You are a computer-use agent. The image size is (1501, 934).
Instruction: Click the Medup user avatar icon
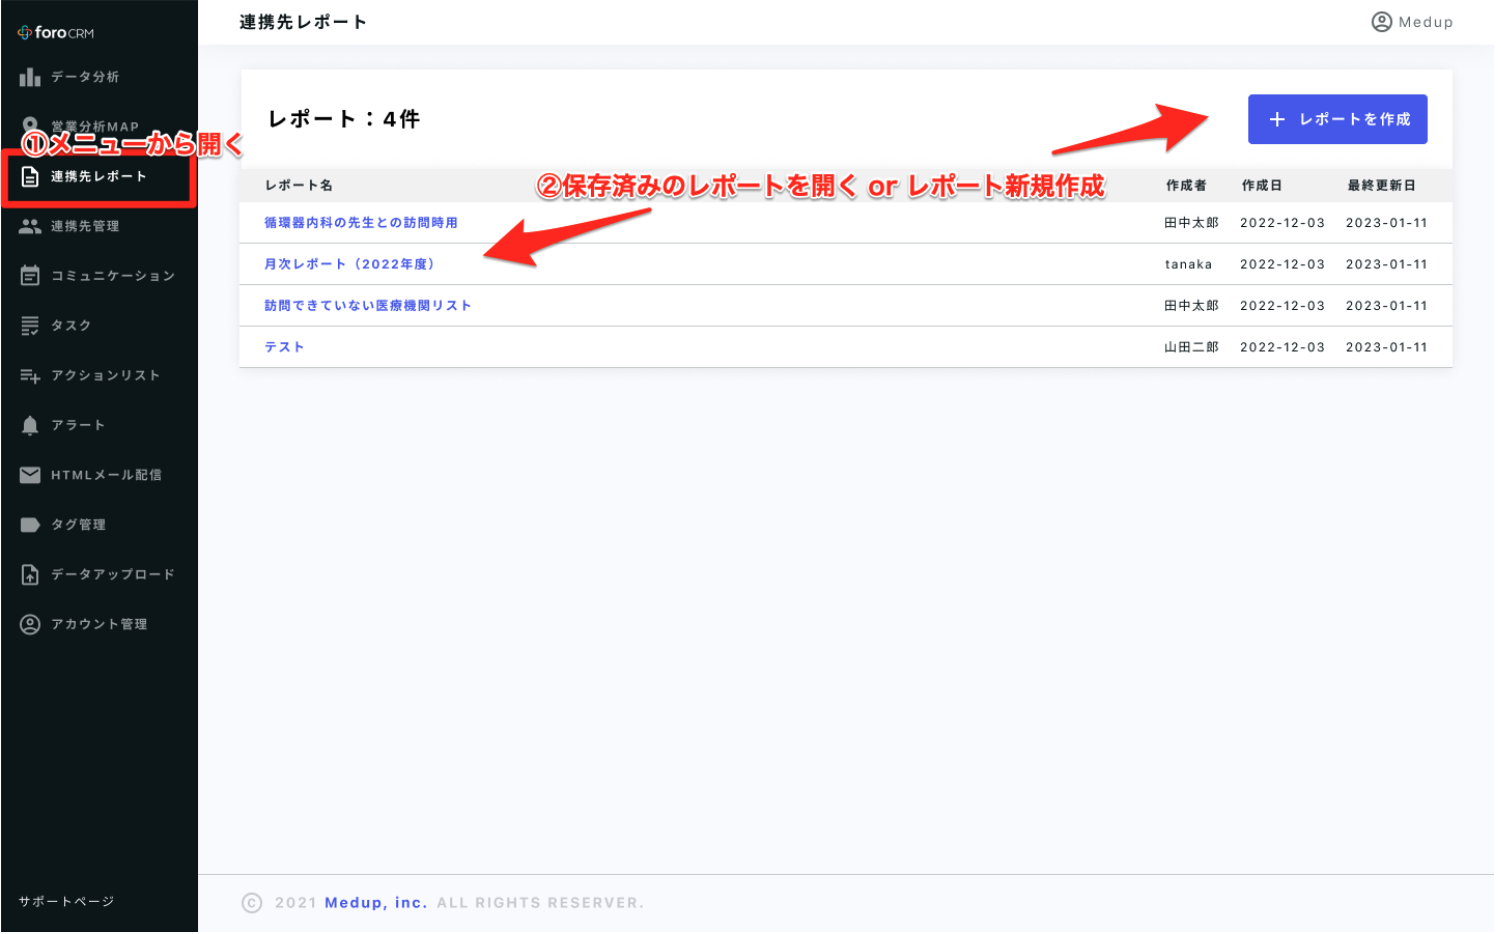[1383, 22]
